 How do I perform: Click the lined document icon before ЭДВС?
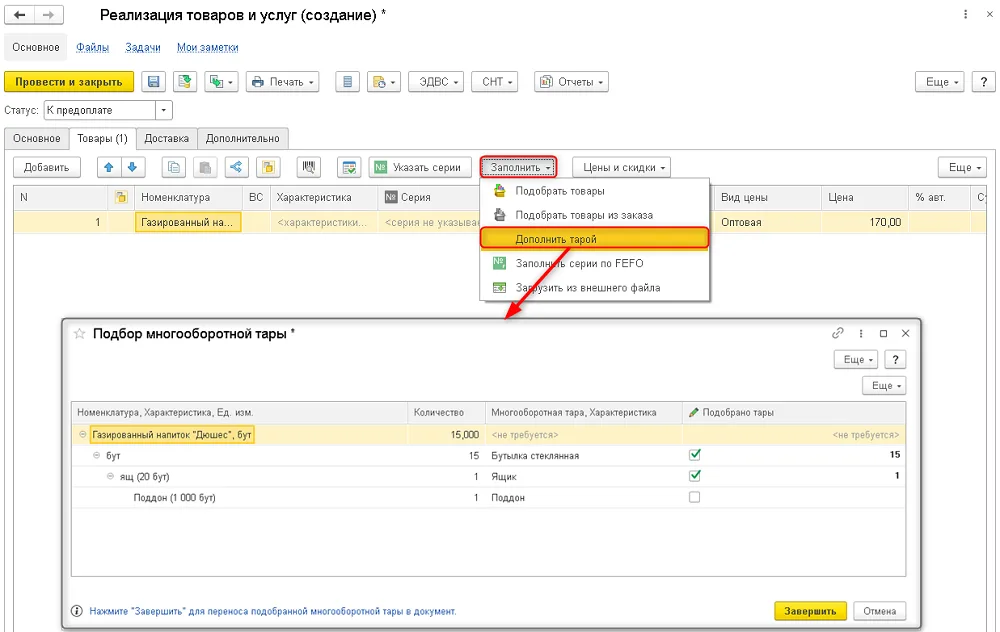pos(348,82)
